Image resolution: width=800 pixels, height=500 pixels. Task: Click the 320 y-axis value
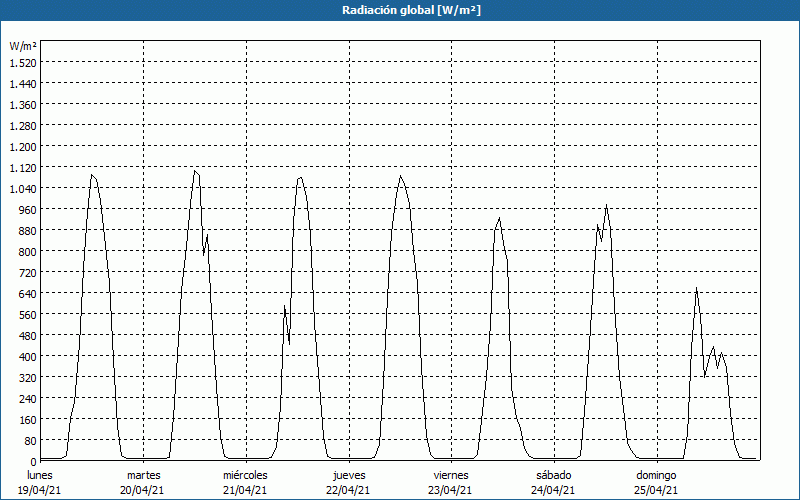[x=29, y=378]
